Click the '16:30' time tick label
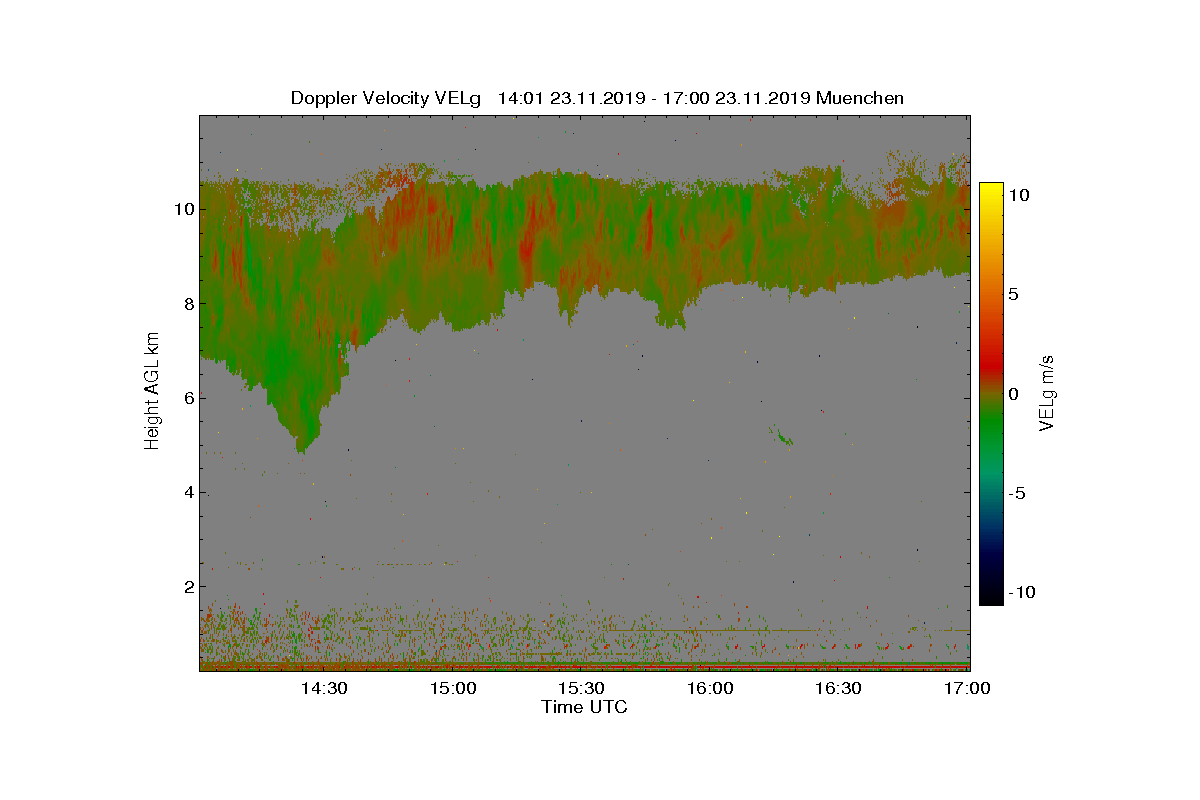The width and height of the screenshot is (1200, 800). click(x=838, y=688)
